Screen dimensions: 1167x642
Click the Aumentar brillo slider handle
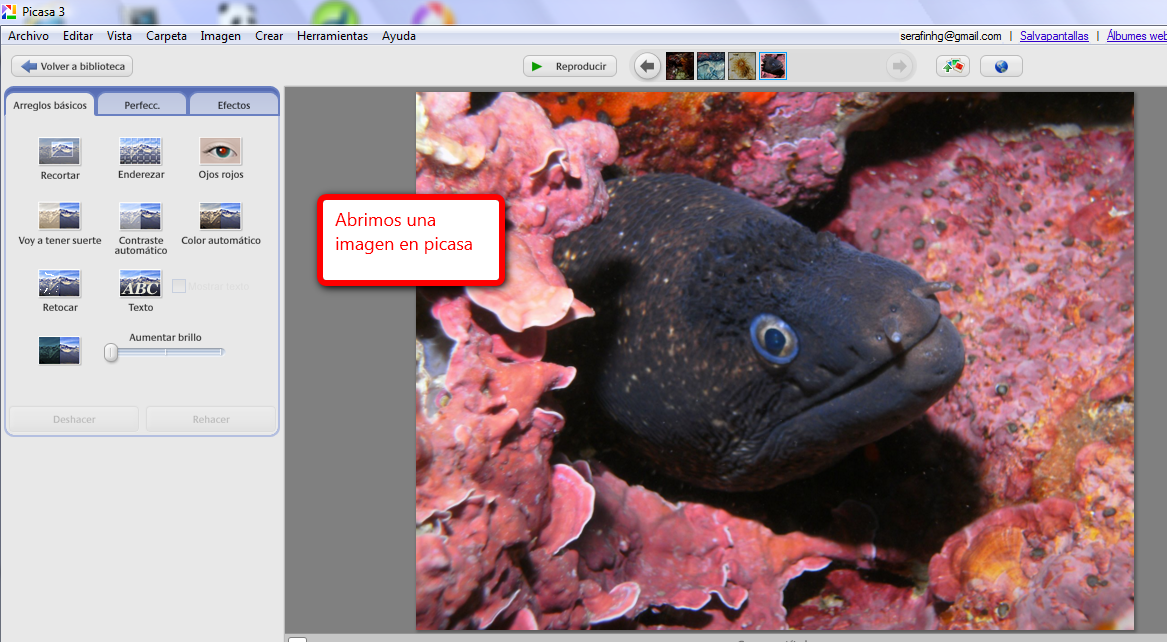[111, 352]
